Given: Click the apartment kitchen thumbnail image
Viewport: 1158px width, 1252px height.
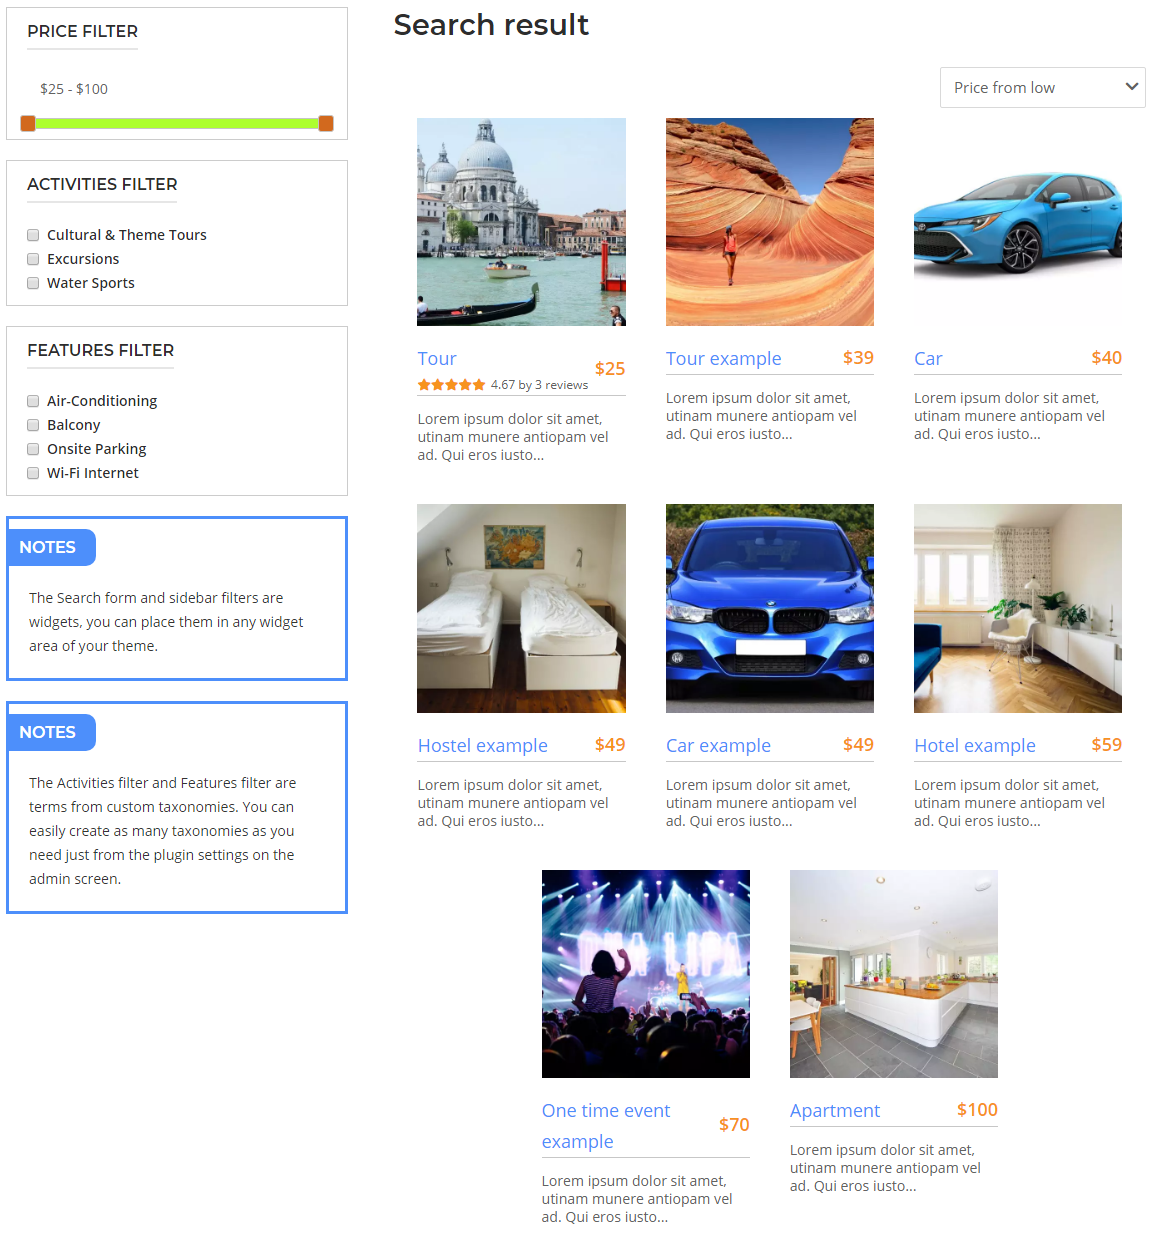Looking at the screenshot, I should coord(894,974).
